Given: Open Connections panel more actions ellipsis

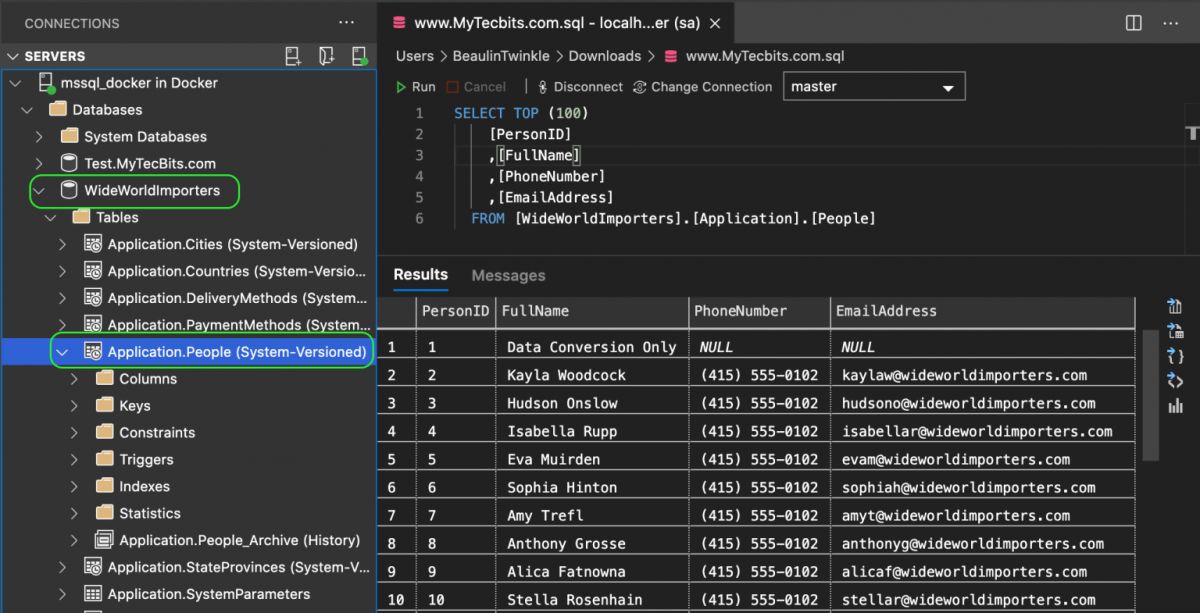Looking at the screenshot, I should [x=346, y=22].
